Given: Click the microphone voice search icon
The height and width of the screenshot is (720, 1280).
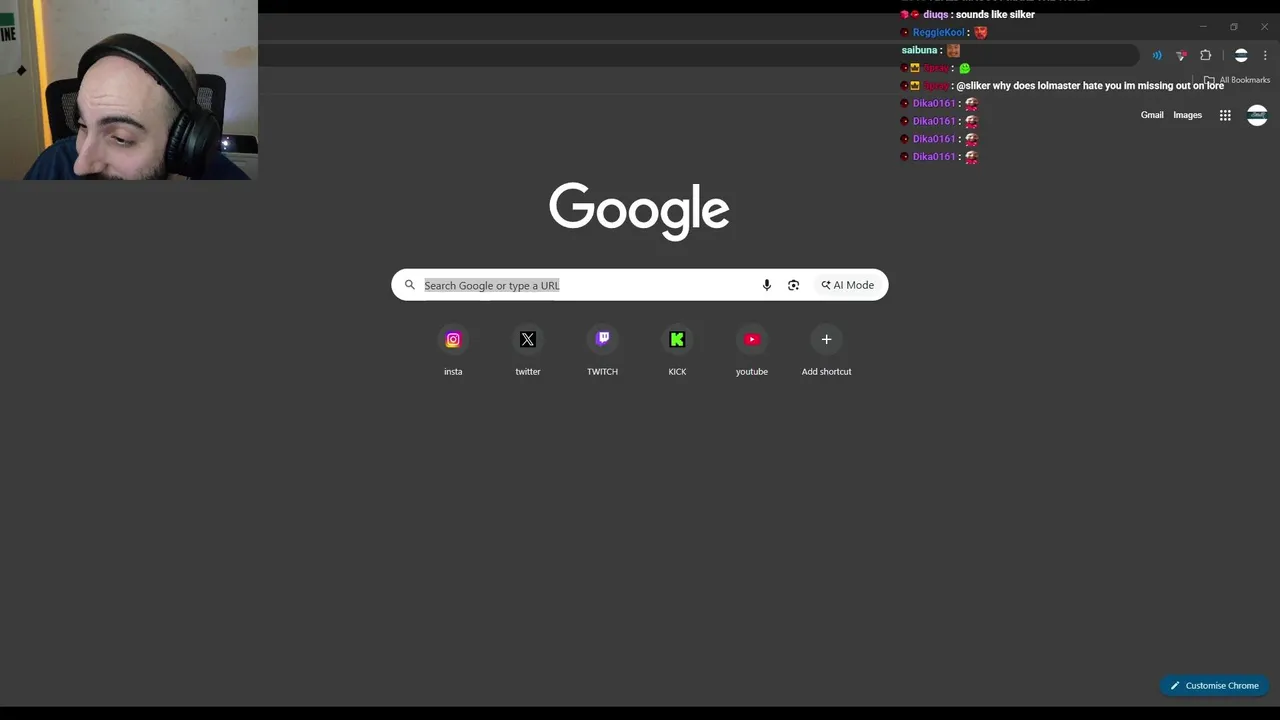Looking at the screenshot, I should click(766, 285).
